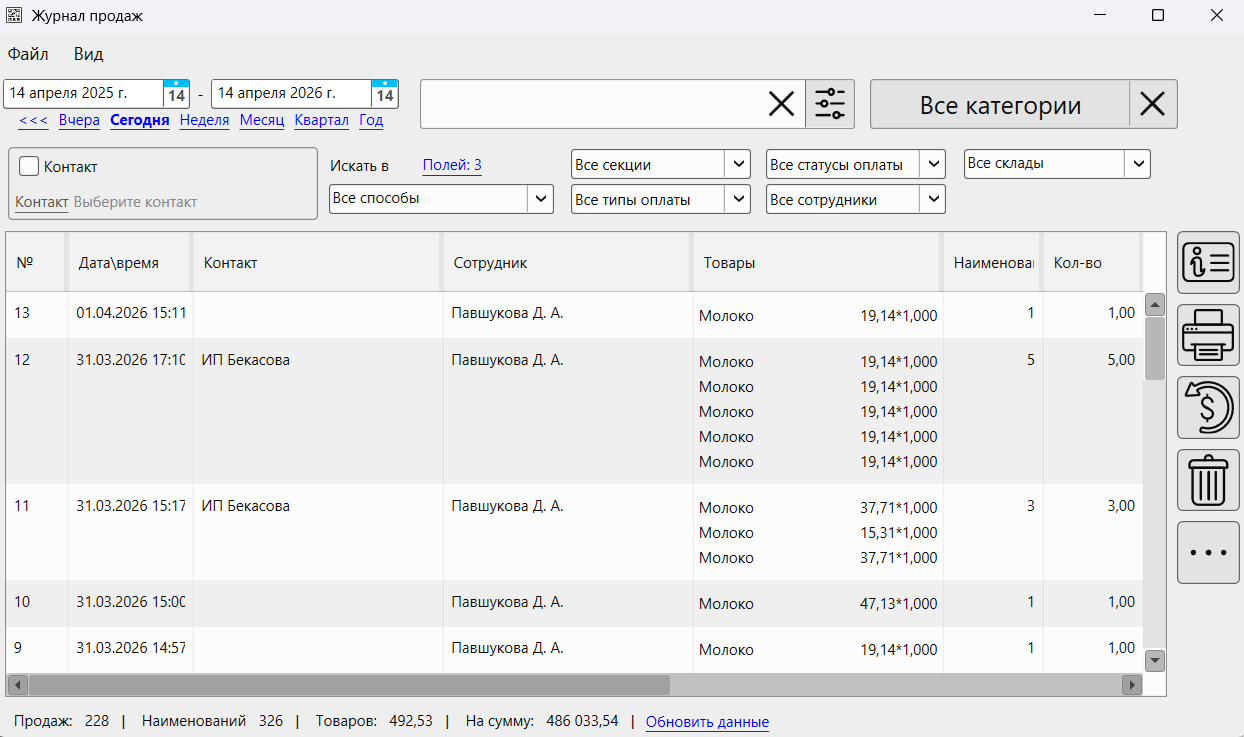
Task: Expand the Все склады dropdown
Action: [1137, 164]
